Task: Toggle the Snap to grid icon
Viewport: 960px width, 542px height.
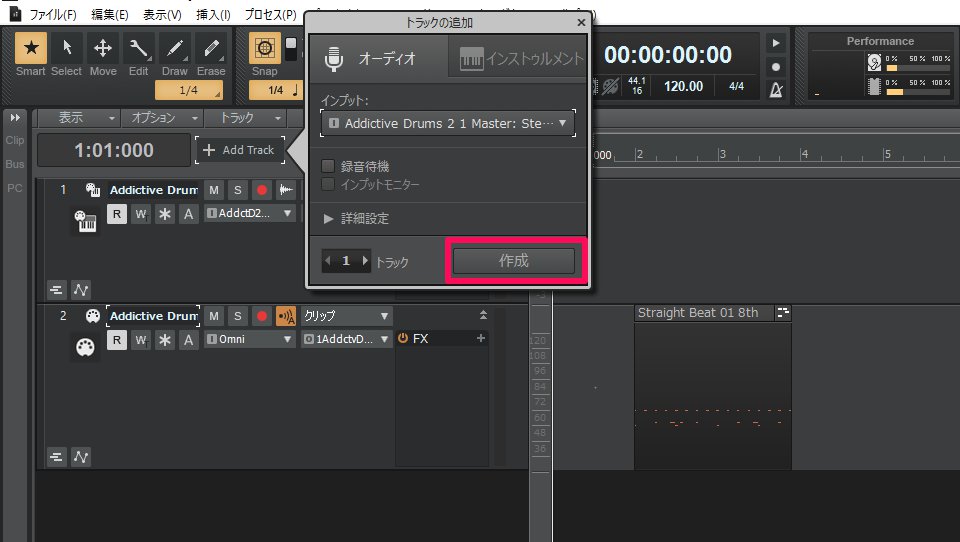Action: 264,49
